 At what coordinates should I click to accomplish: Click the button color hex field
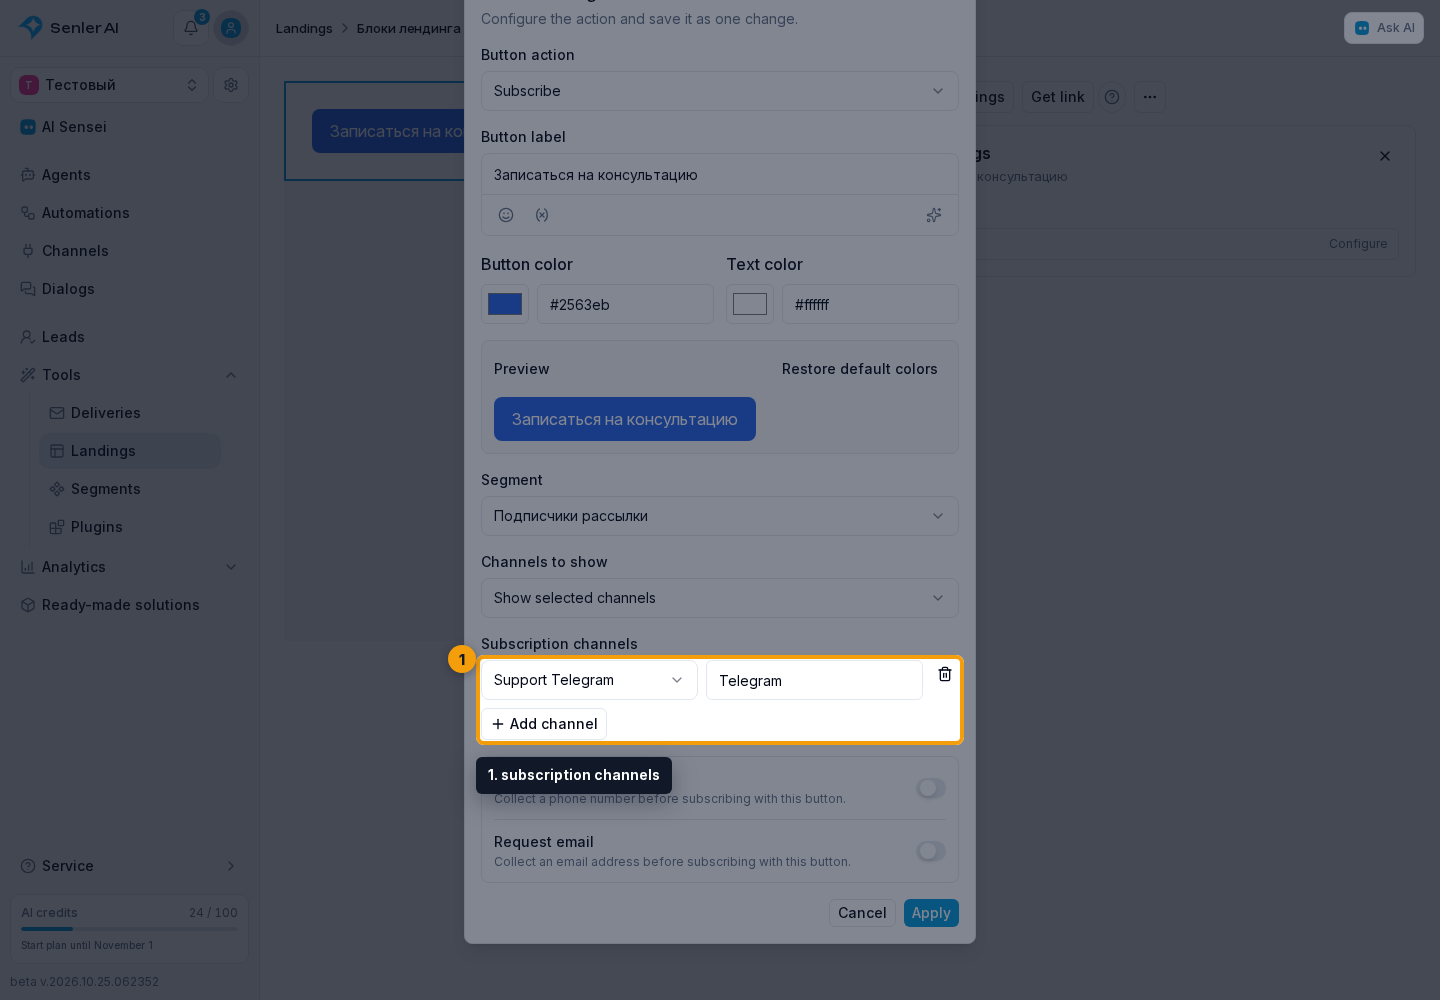point(625,304)
